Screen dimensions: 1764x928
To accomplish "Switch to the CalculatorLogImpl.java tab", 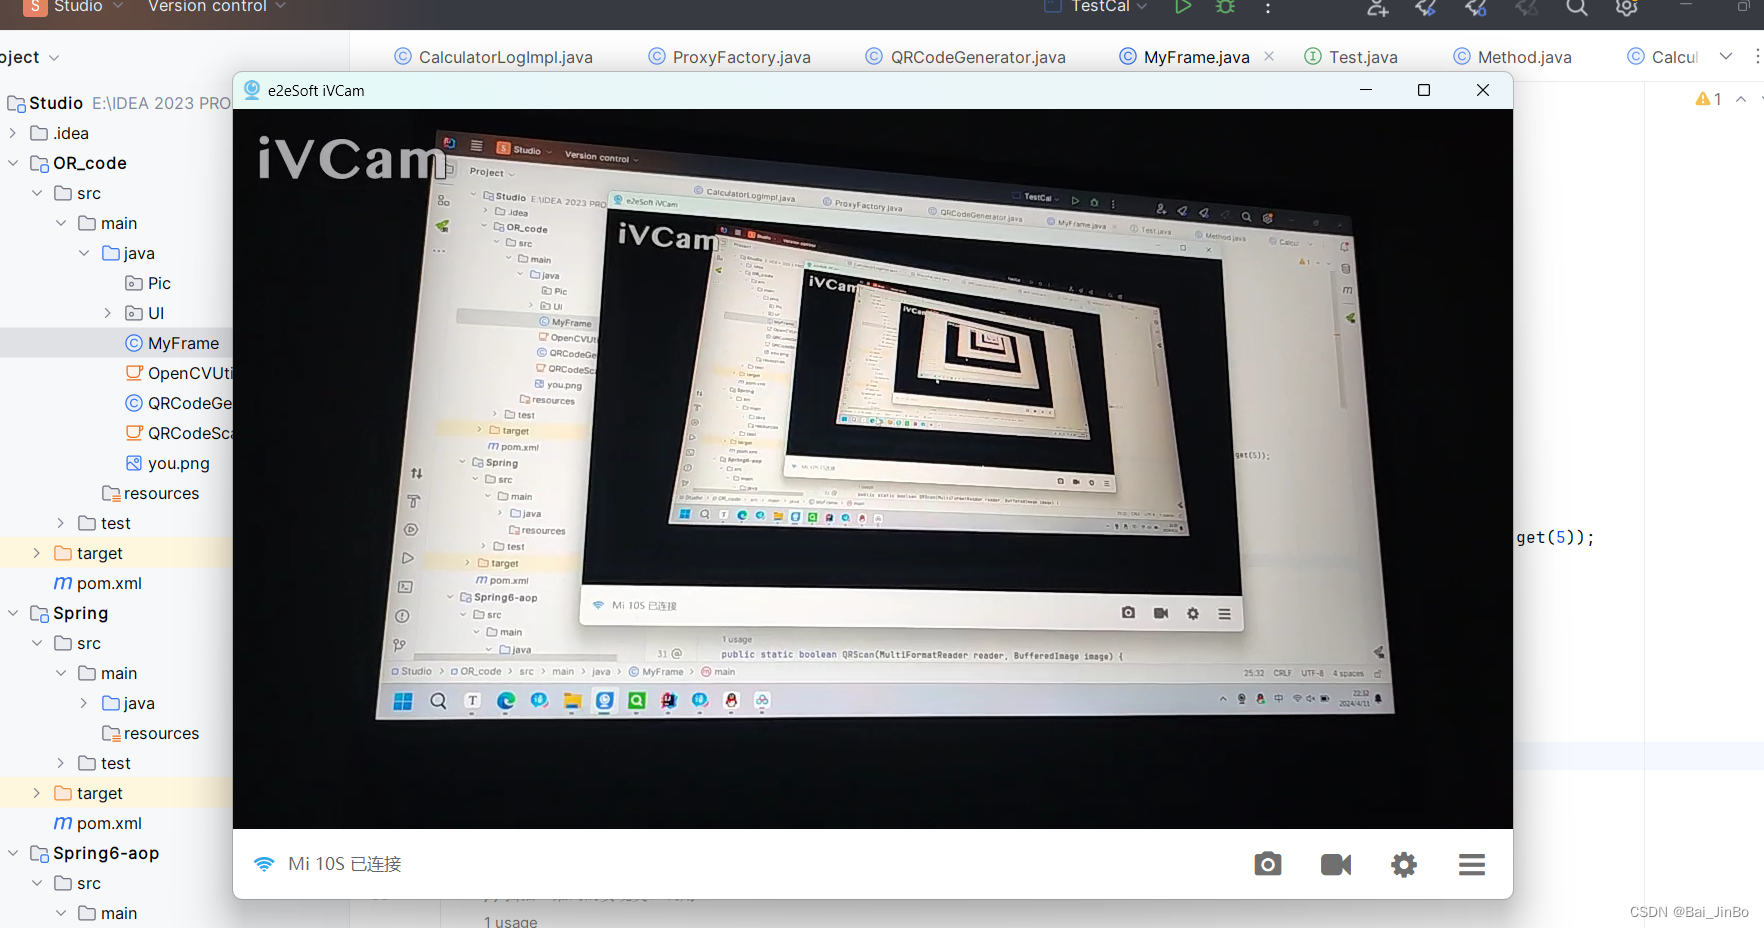I will (494, 57).
